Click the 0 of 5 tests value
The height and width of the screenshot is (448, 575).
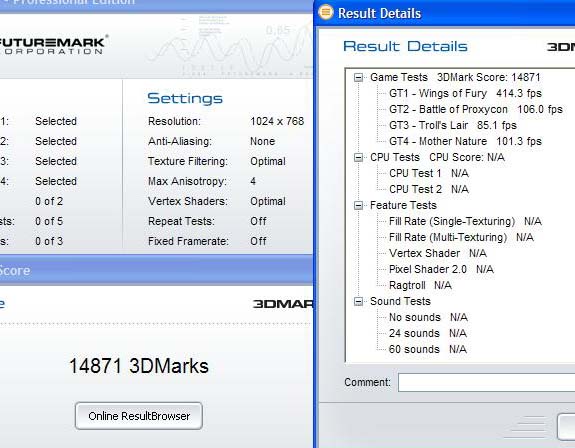(x=49, y=221)
